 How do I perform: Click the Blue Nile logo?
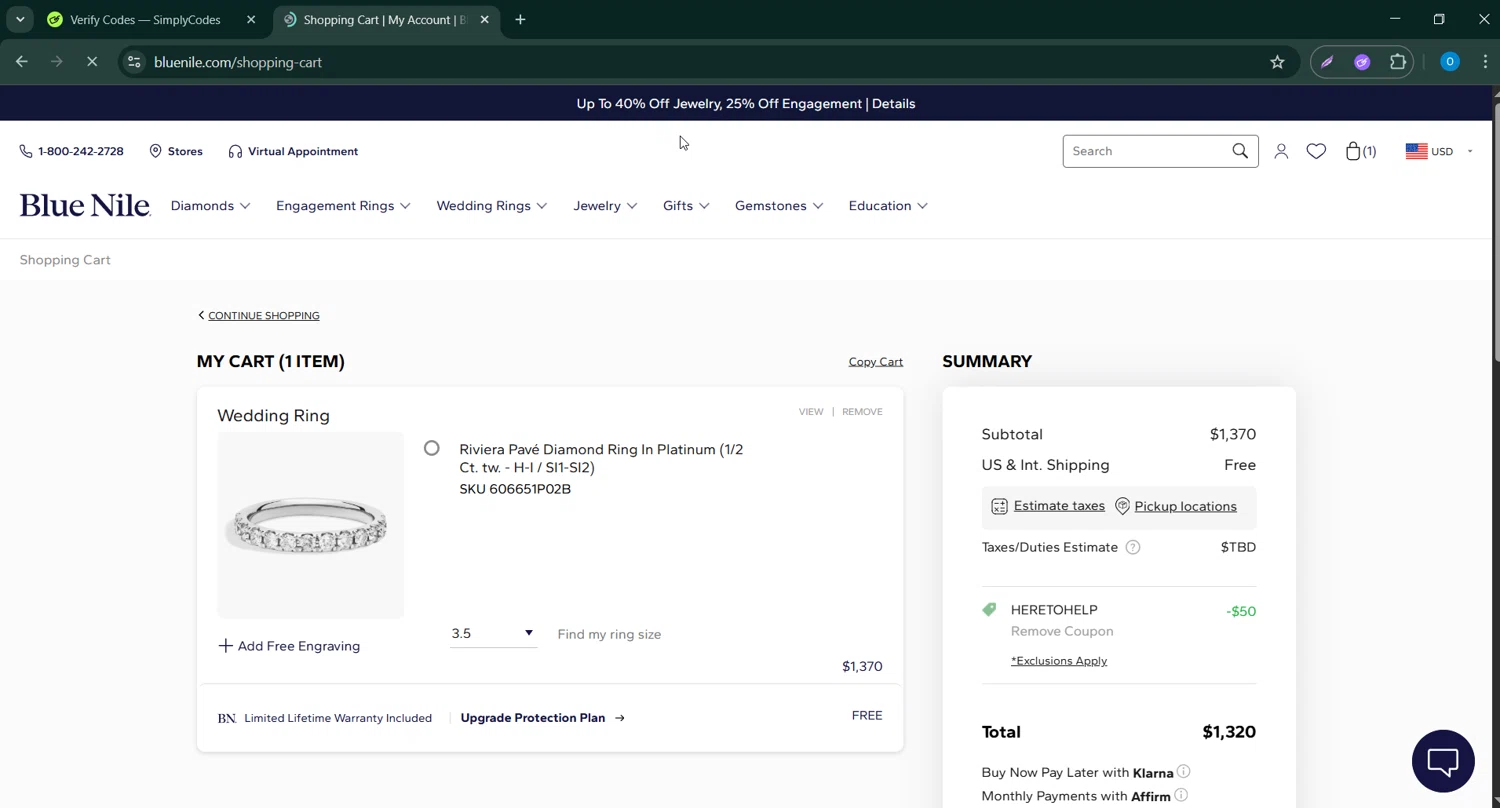(85, 205)
